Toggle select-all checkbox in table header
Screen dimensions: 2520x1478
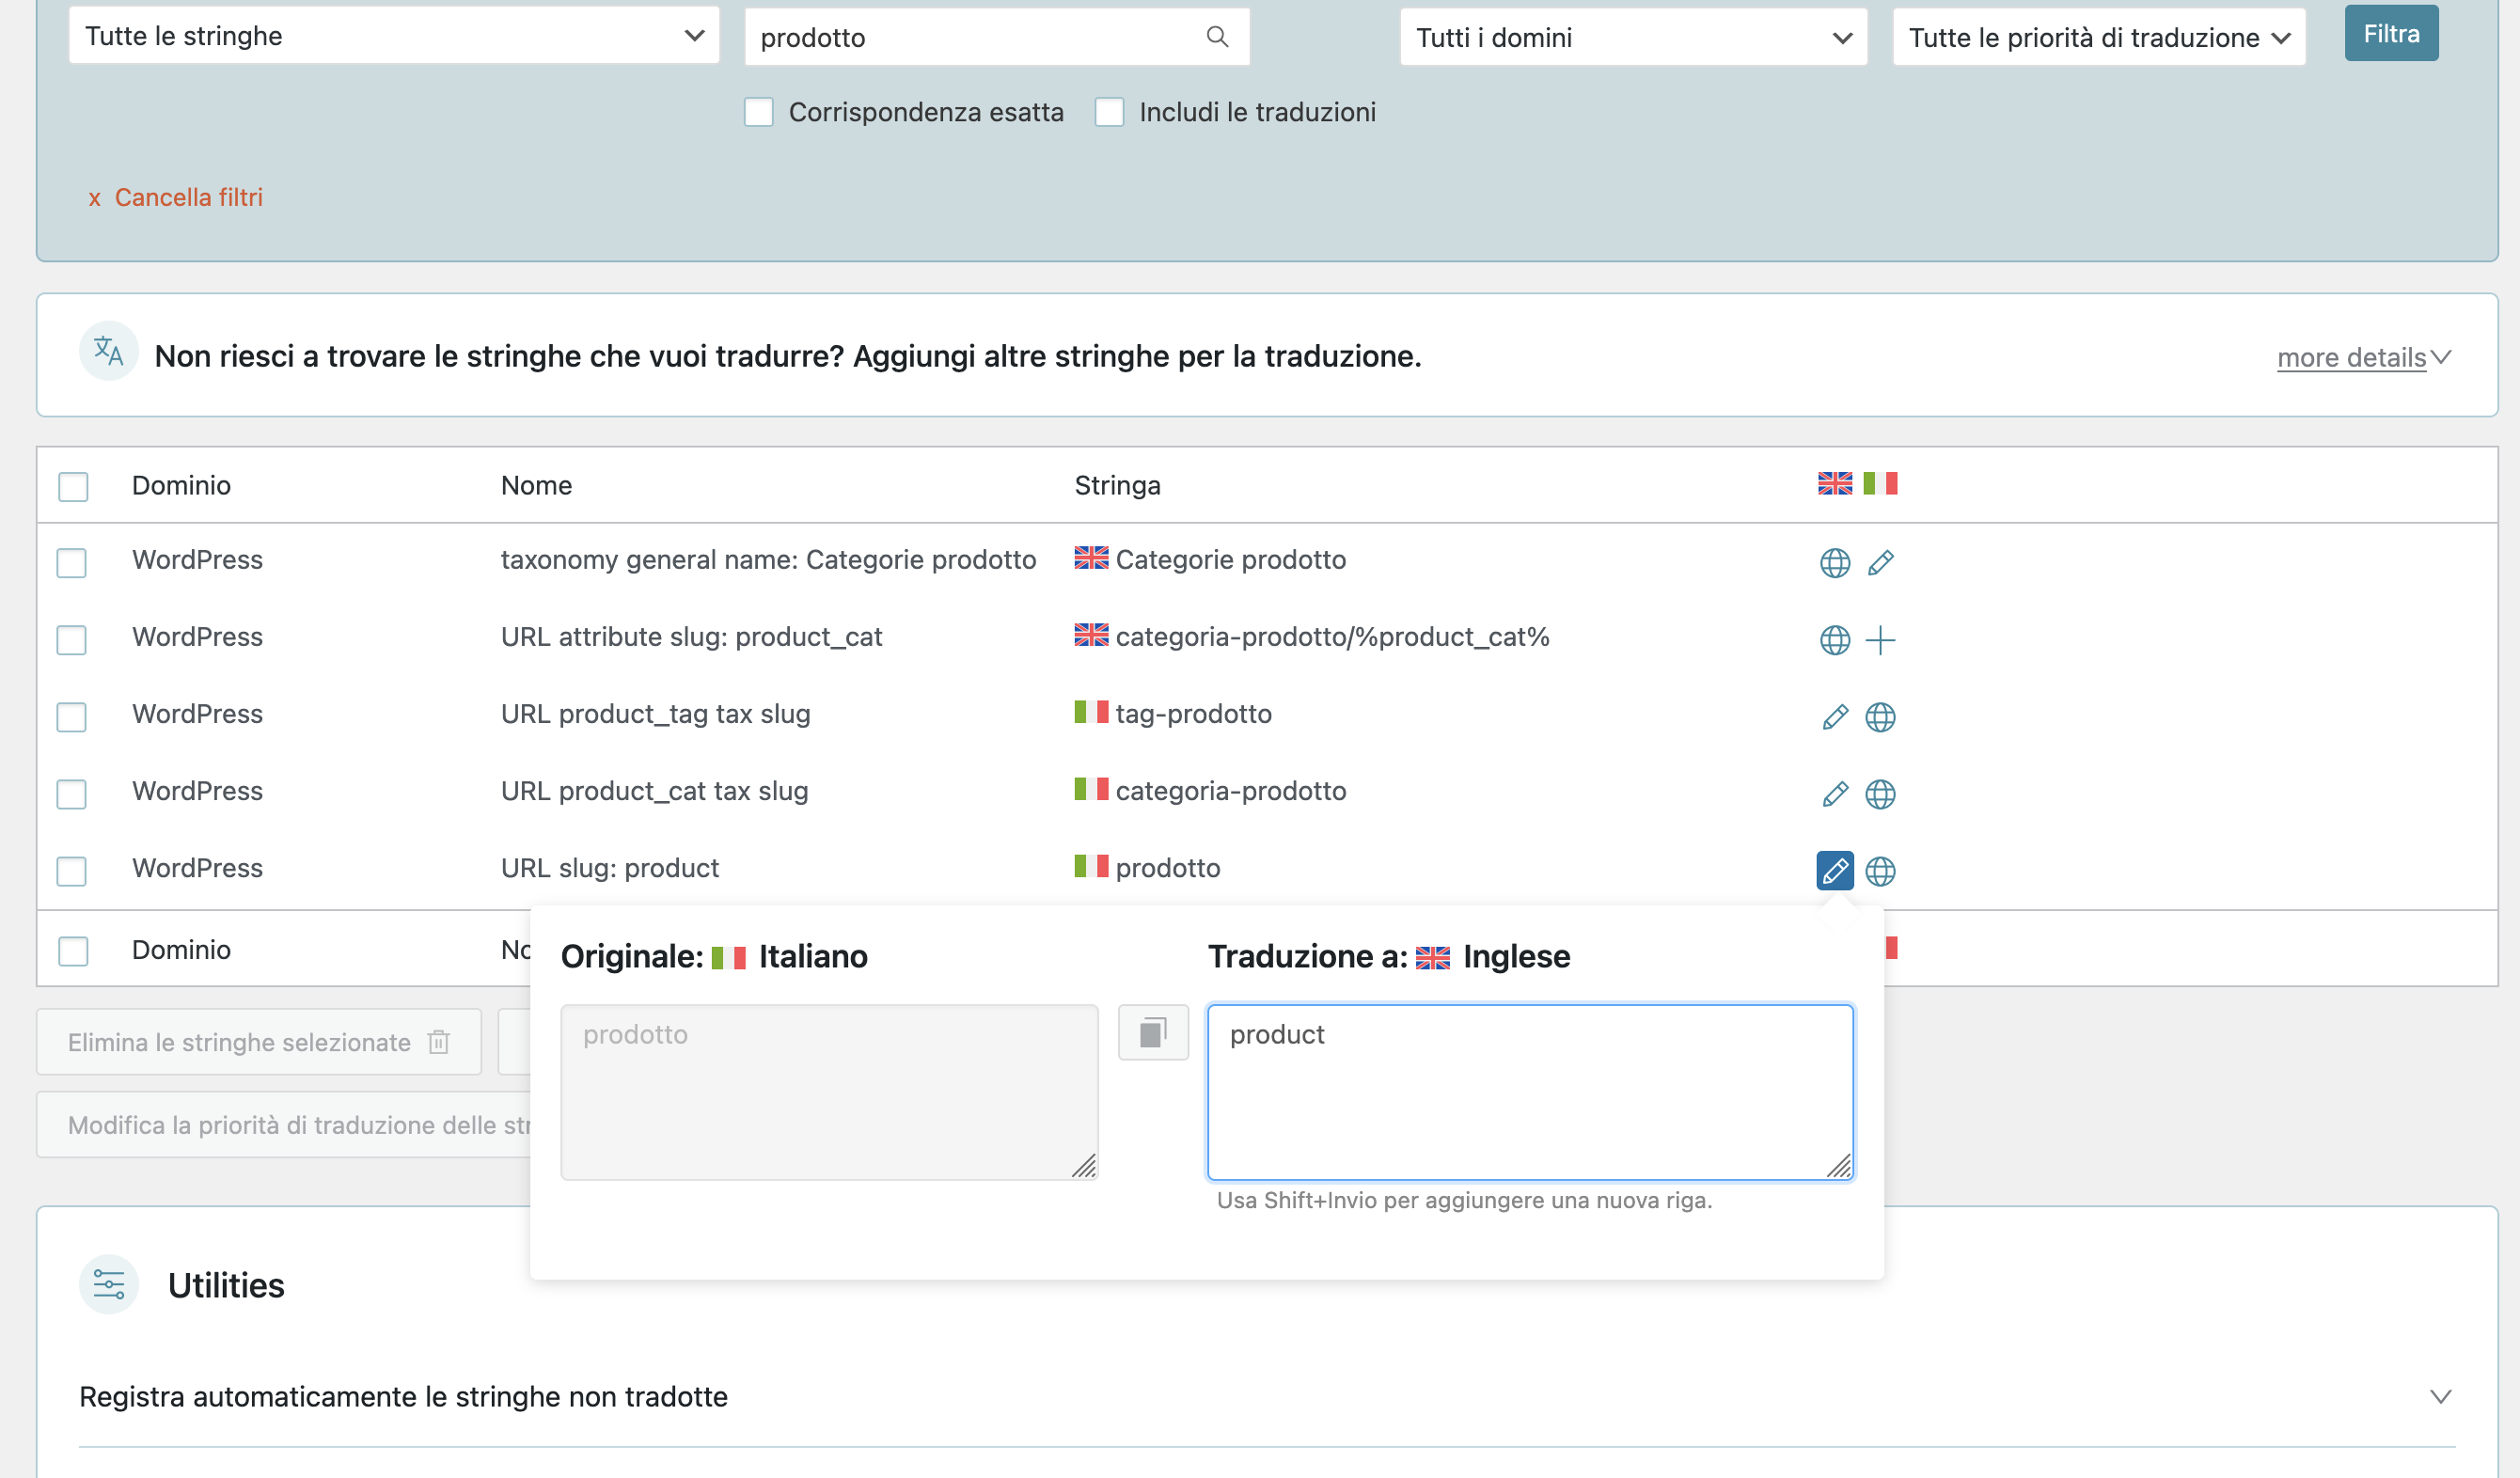(73, 486)
